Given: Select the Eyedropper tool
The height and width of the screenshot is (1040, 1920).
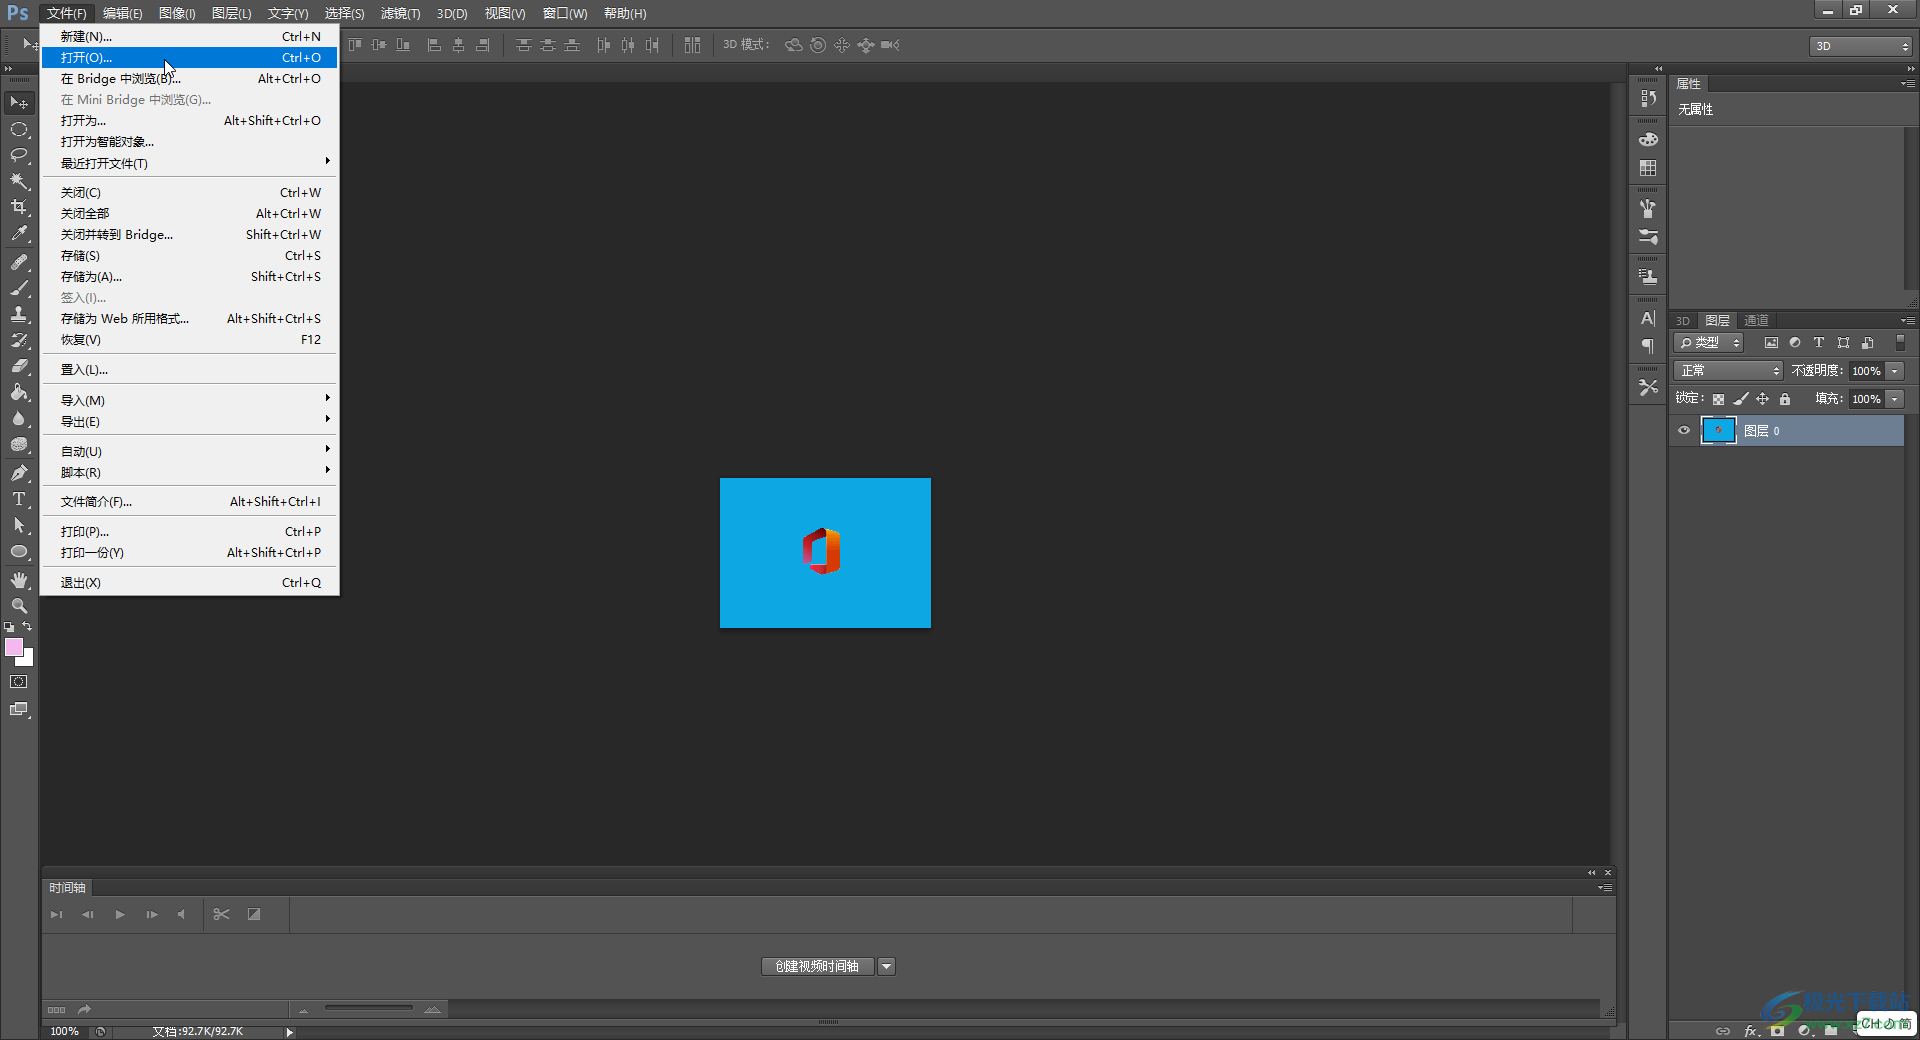Looking at the screenshot, I should (x=19, y=234).
